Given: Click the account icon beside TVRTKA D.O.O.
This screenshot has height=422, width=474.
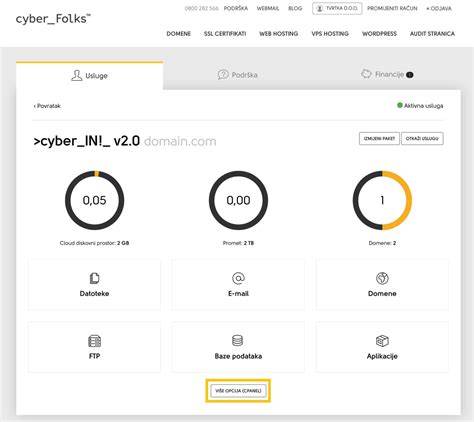Looking at the screenshot, I should coord(319,8).
